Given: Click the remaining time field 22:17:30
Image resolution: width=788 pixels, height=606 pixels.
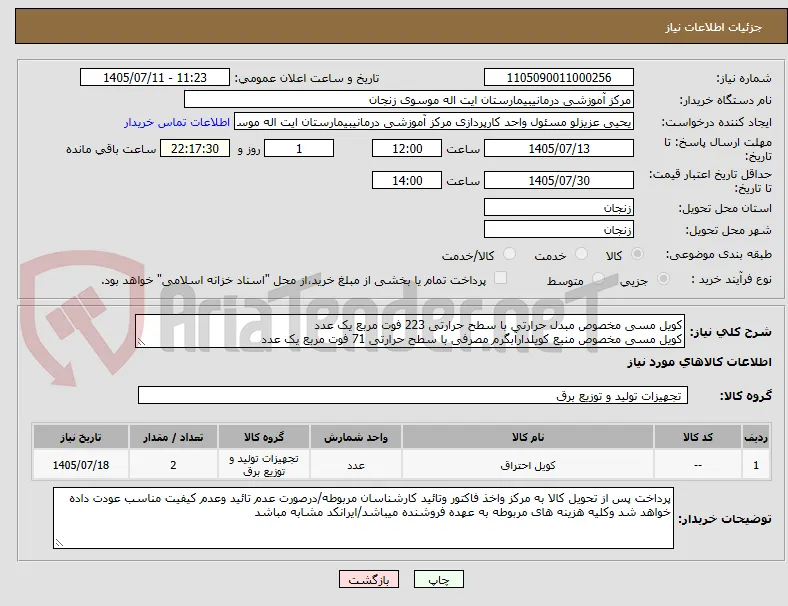Looking at the screenshot, I should [195, 149].
